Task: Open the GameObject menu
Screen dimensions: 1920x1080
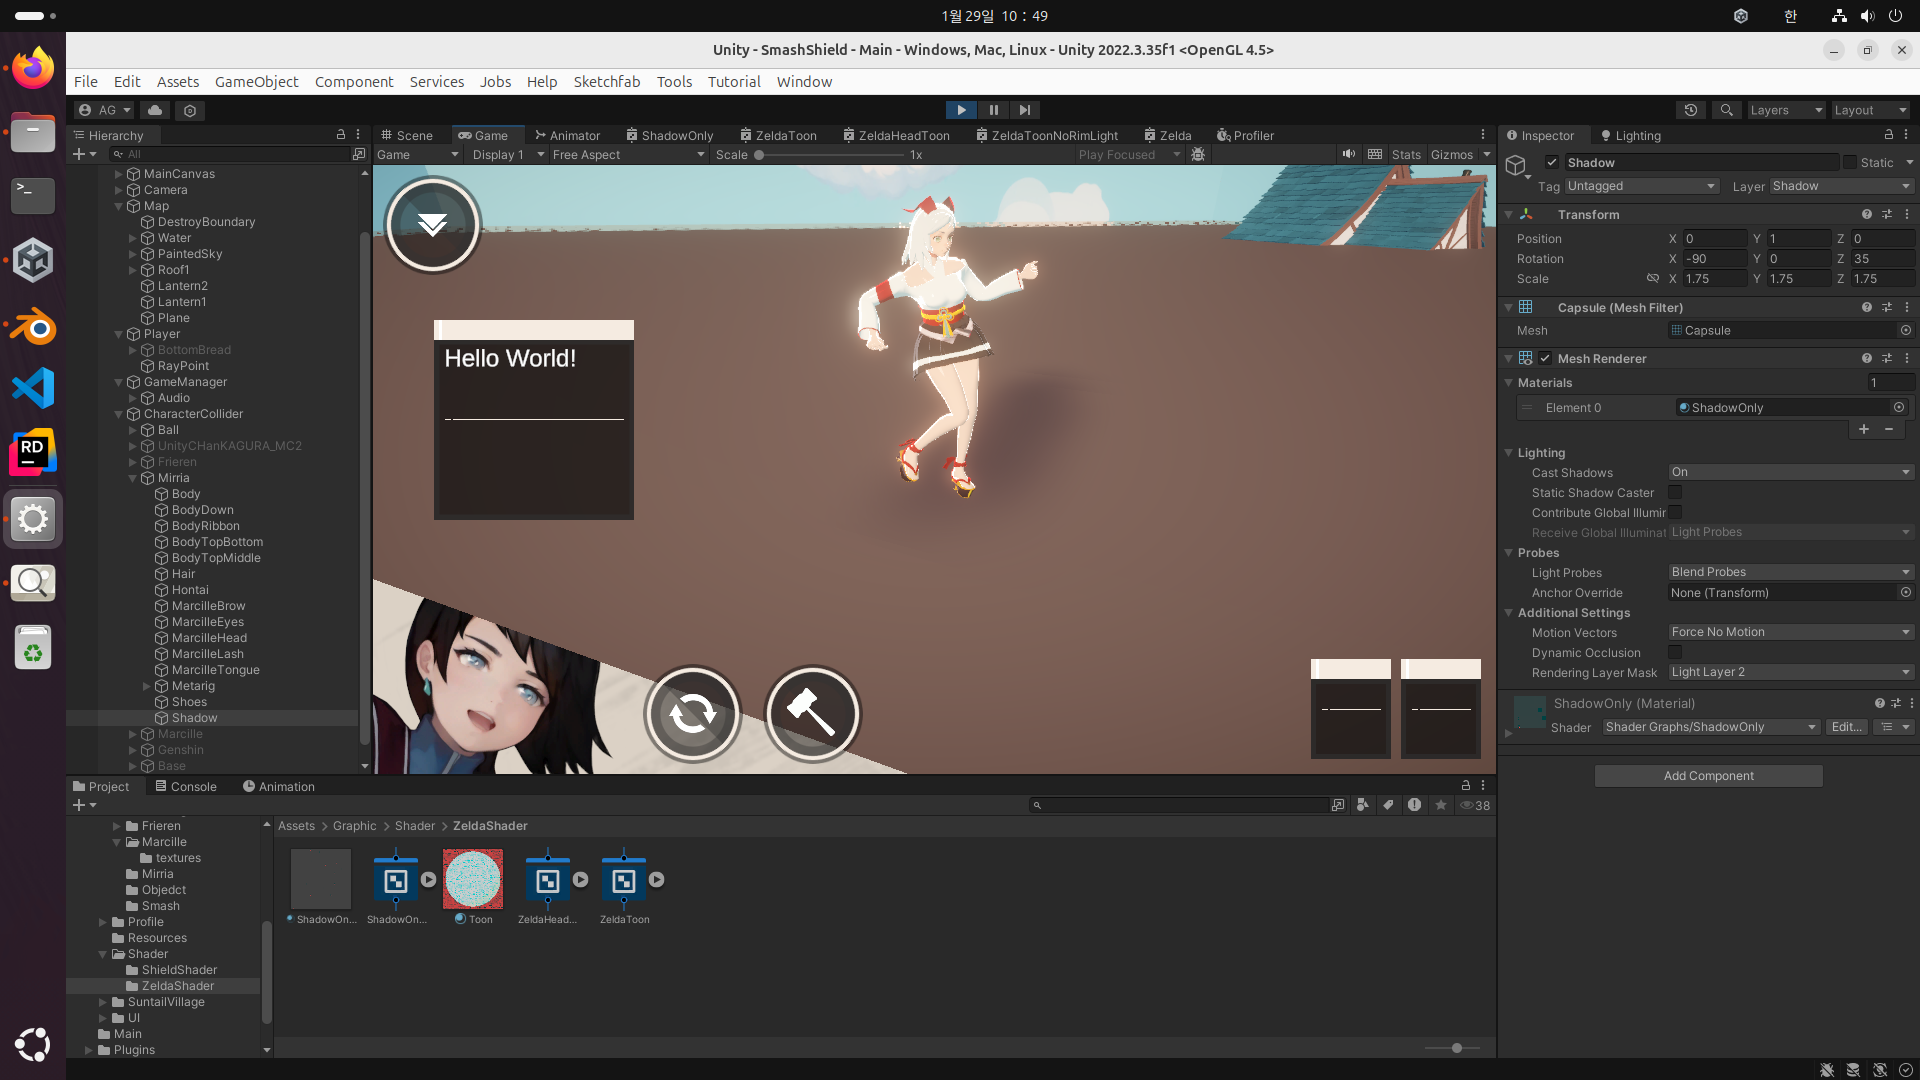Action: tap(256, 82)
